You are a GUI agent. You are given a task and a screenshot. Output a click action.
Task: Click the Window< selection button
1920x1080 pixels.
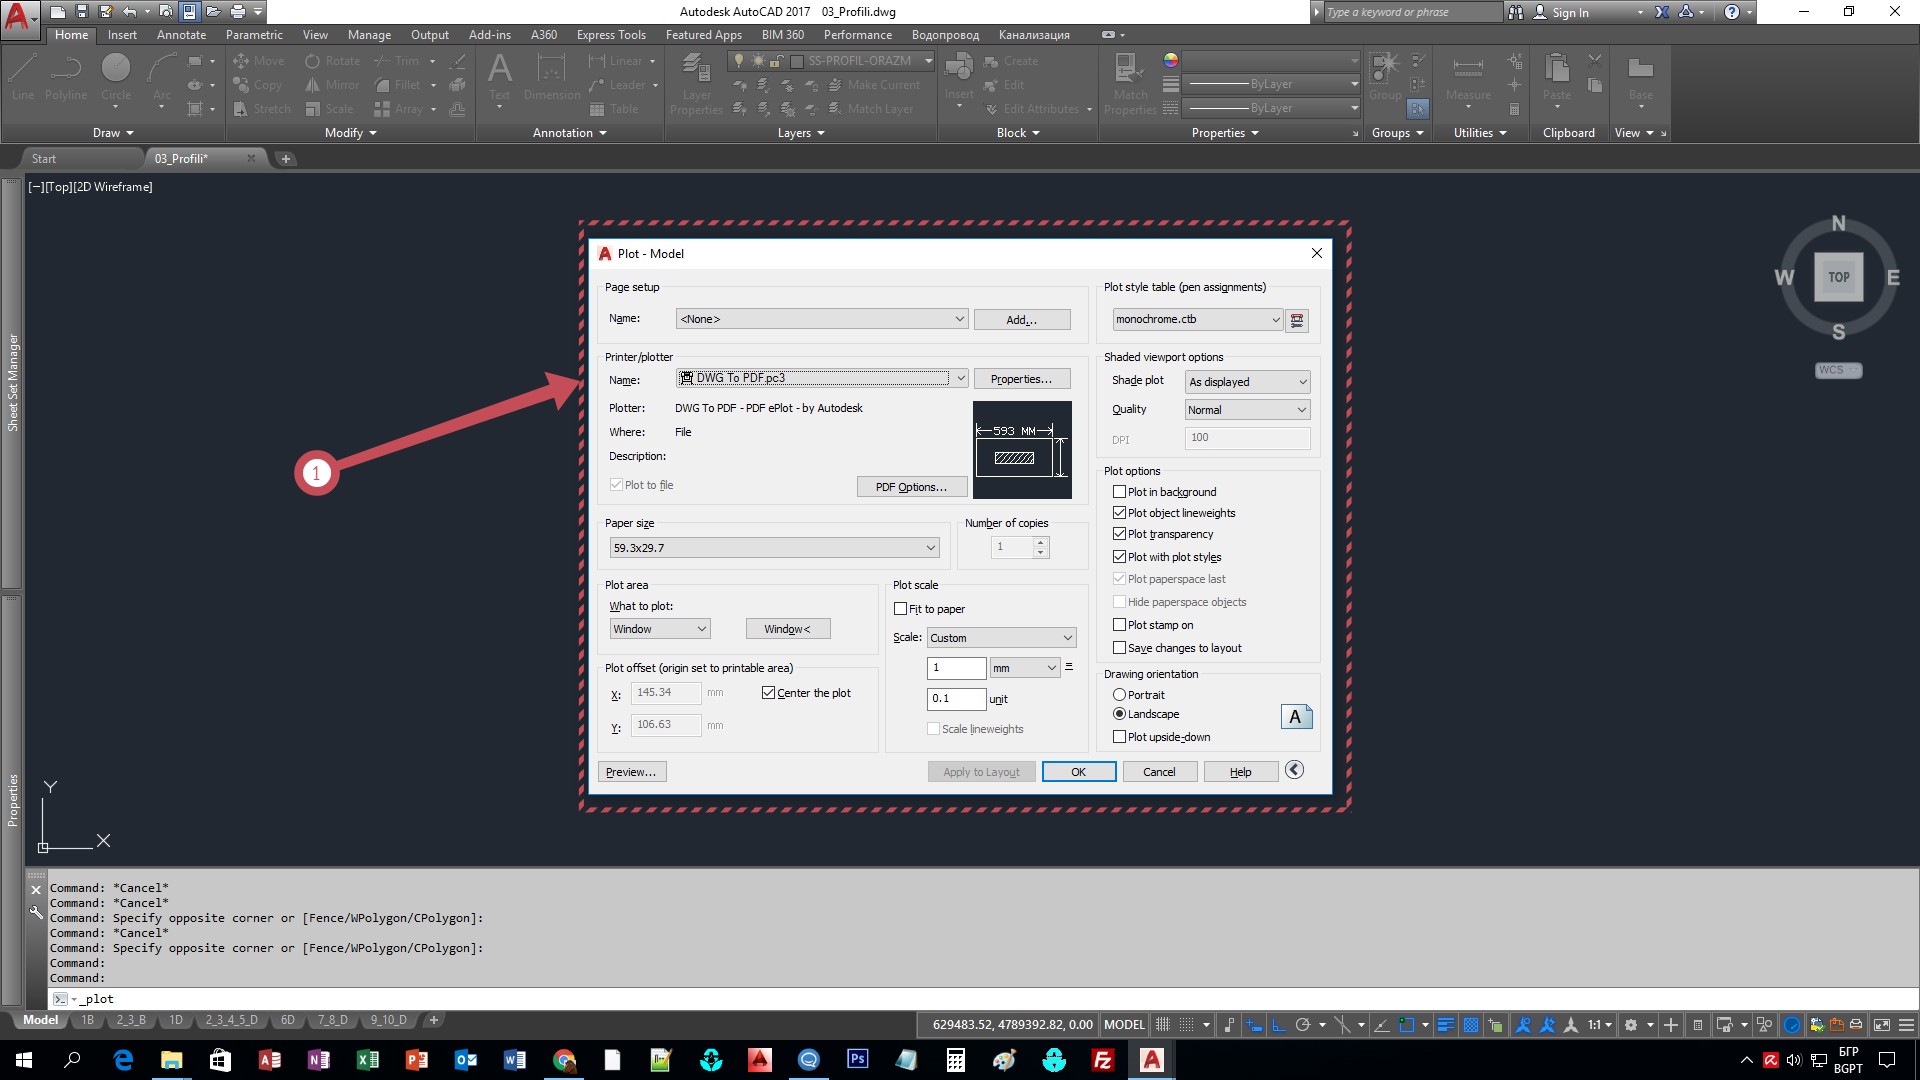pos(788,629)
